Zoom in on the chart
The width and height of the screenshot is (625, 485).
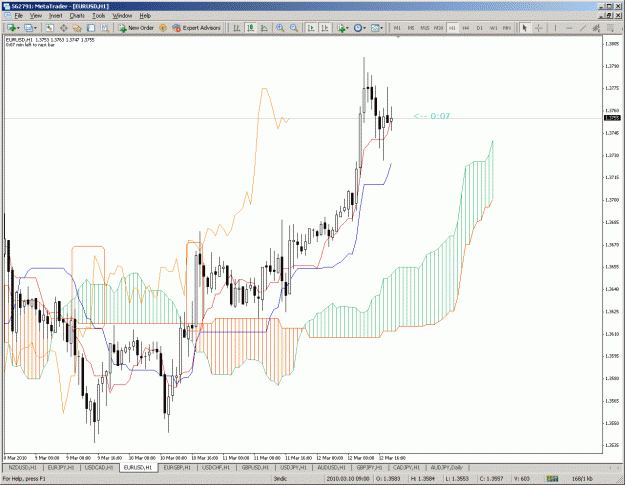click(x=280, y=28)
